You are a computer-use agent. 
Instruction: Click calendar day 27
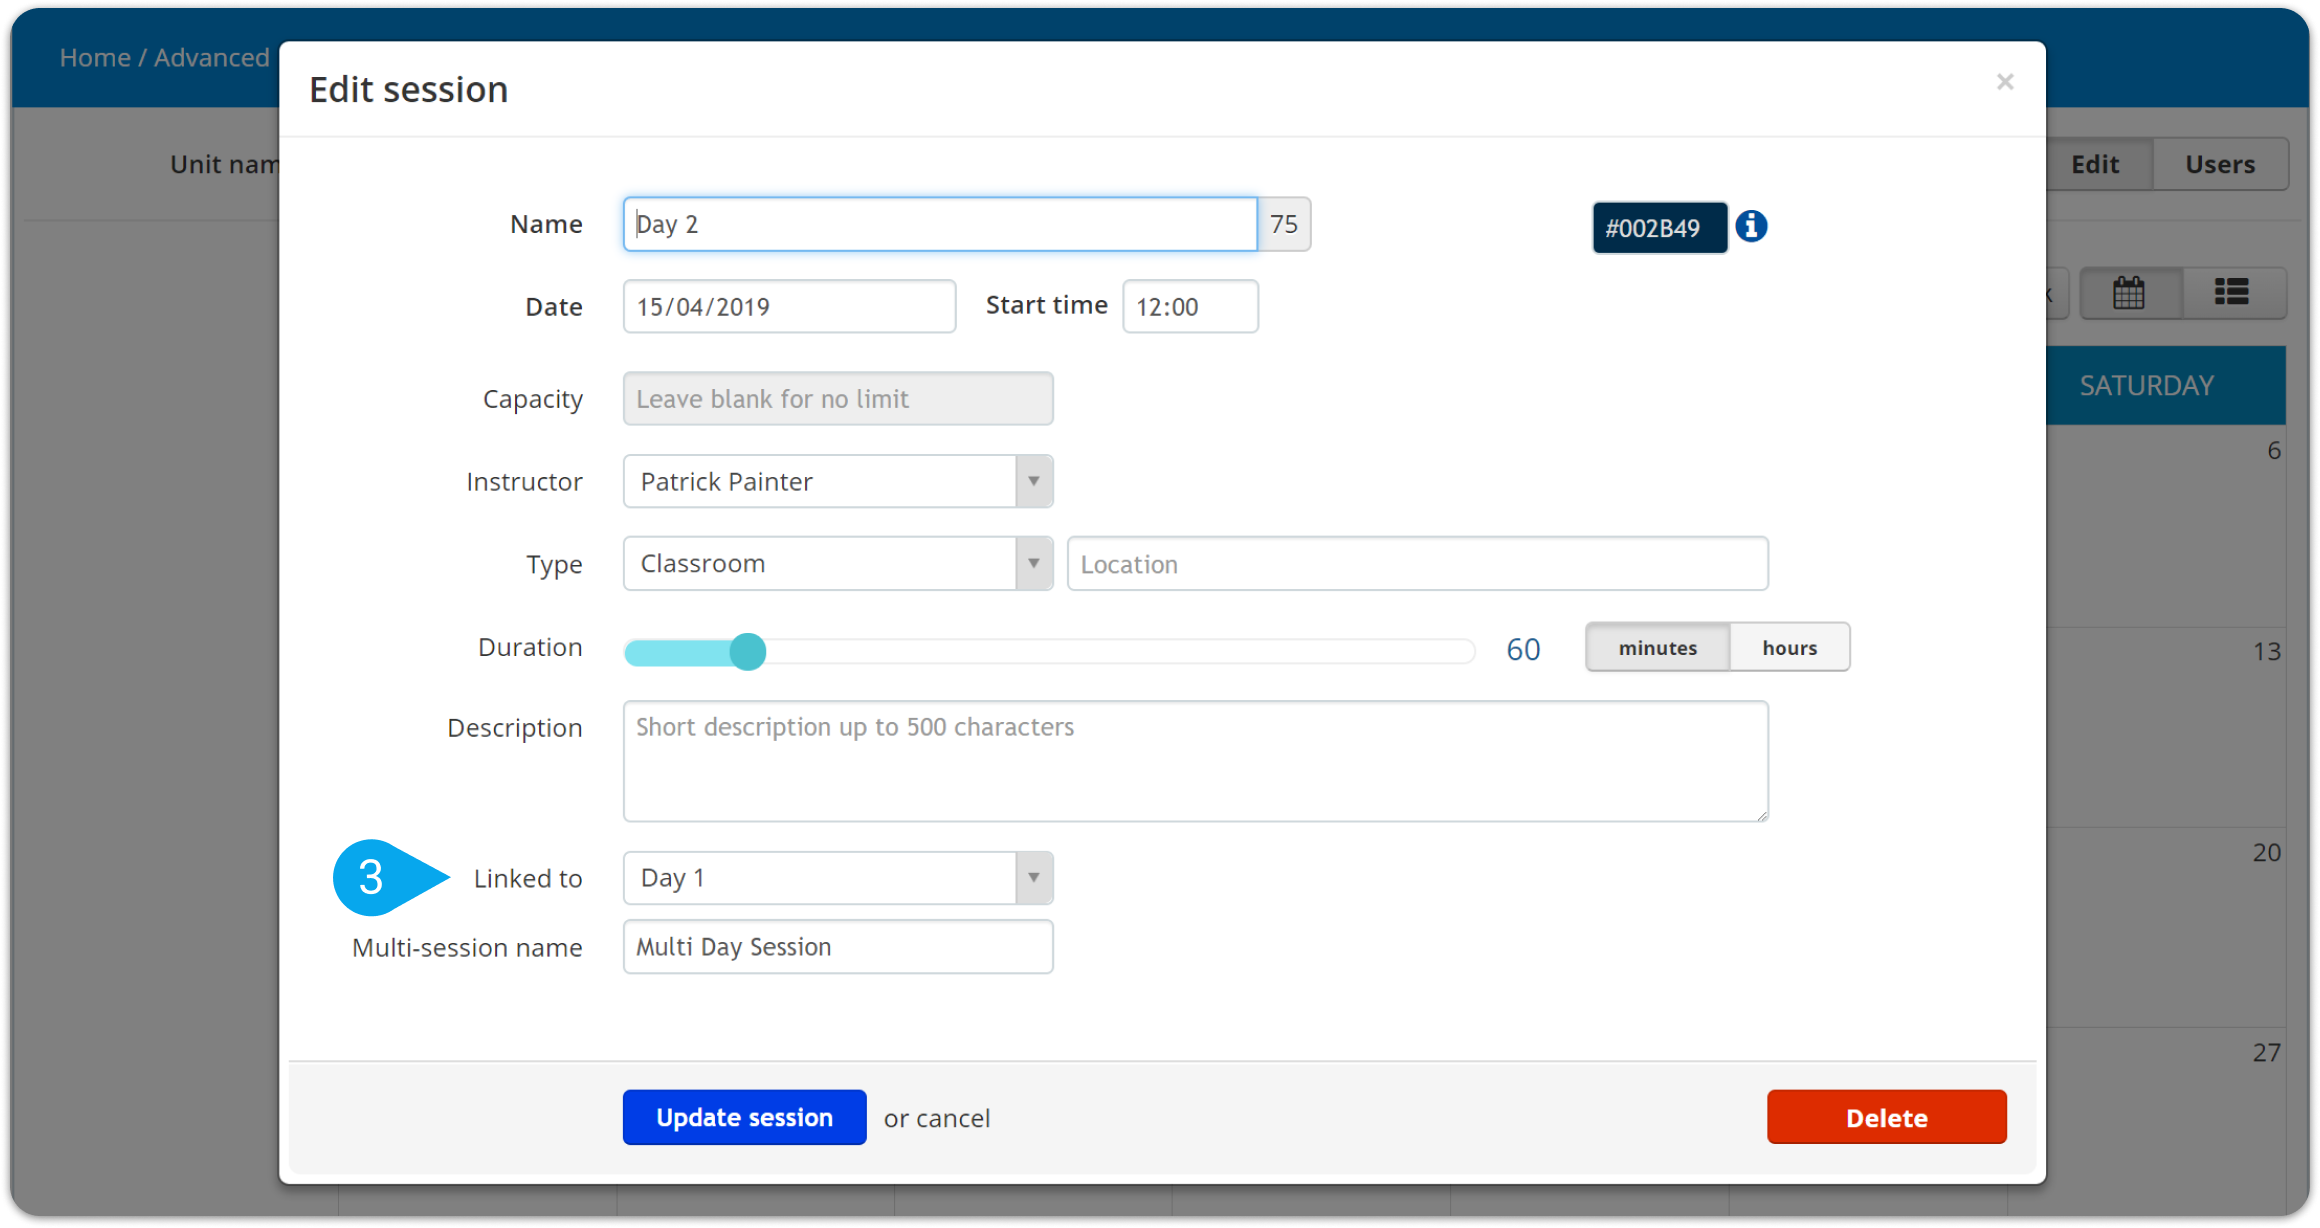2266,1053
